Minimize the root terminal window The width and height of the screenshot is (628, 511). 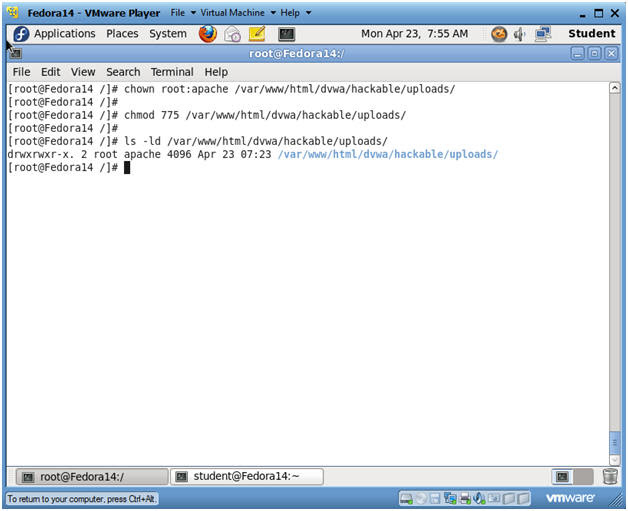577,53
